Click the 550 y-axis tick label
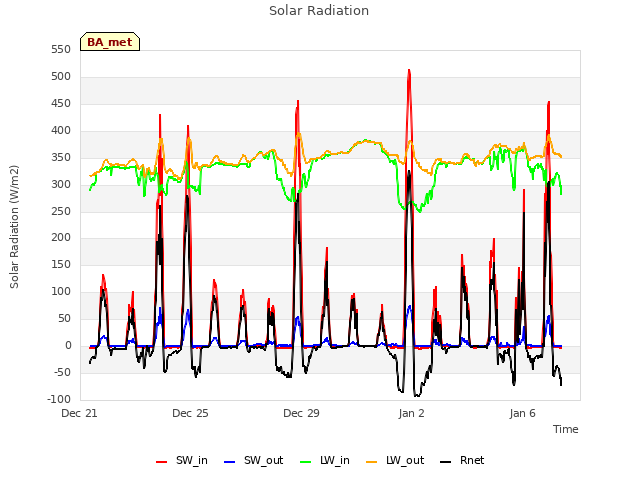The width and height of the screenshot is (640, 480). point(61,50)
